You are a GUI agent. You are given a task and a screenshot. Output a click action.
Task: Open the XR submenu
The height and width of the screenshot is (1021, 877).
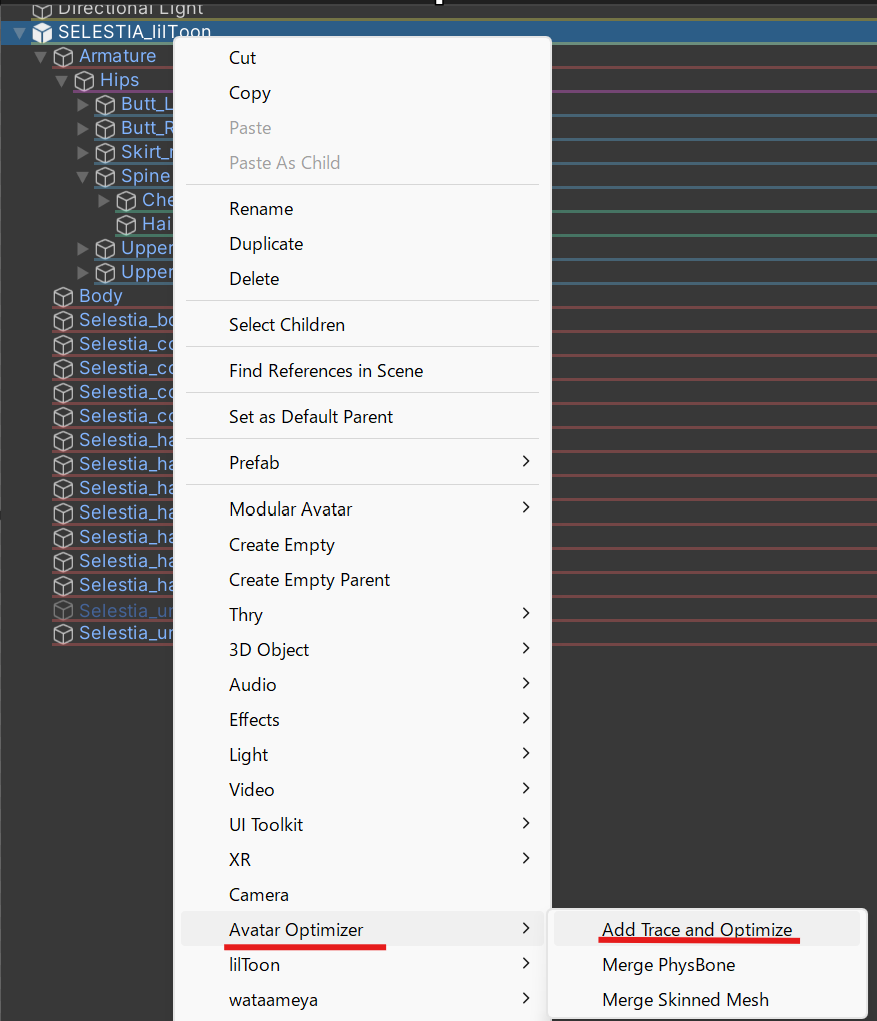(363, 860)
